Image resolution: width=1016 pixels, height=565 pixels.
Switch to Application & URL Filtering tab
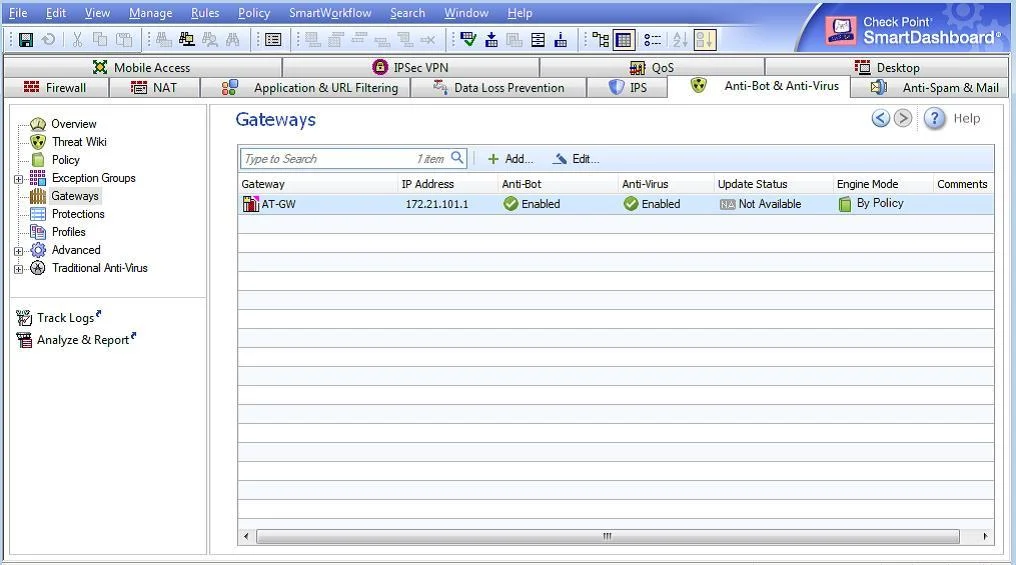[305, 87]
